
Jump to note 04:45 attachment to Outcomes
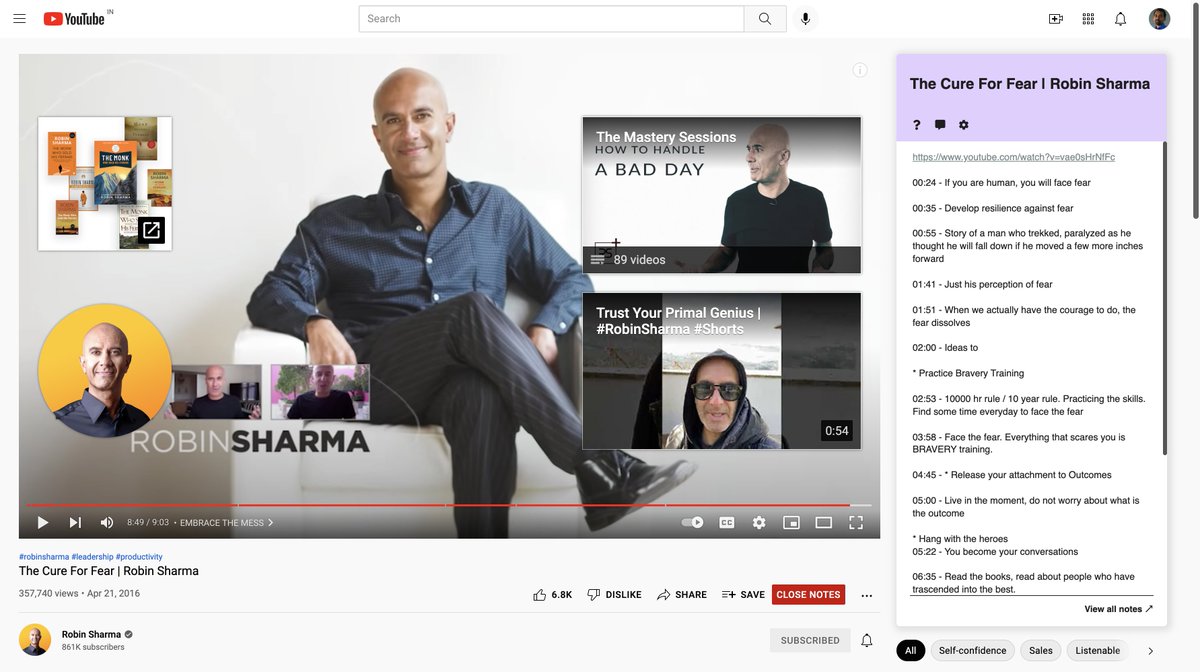(1012, 475)
